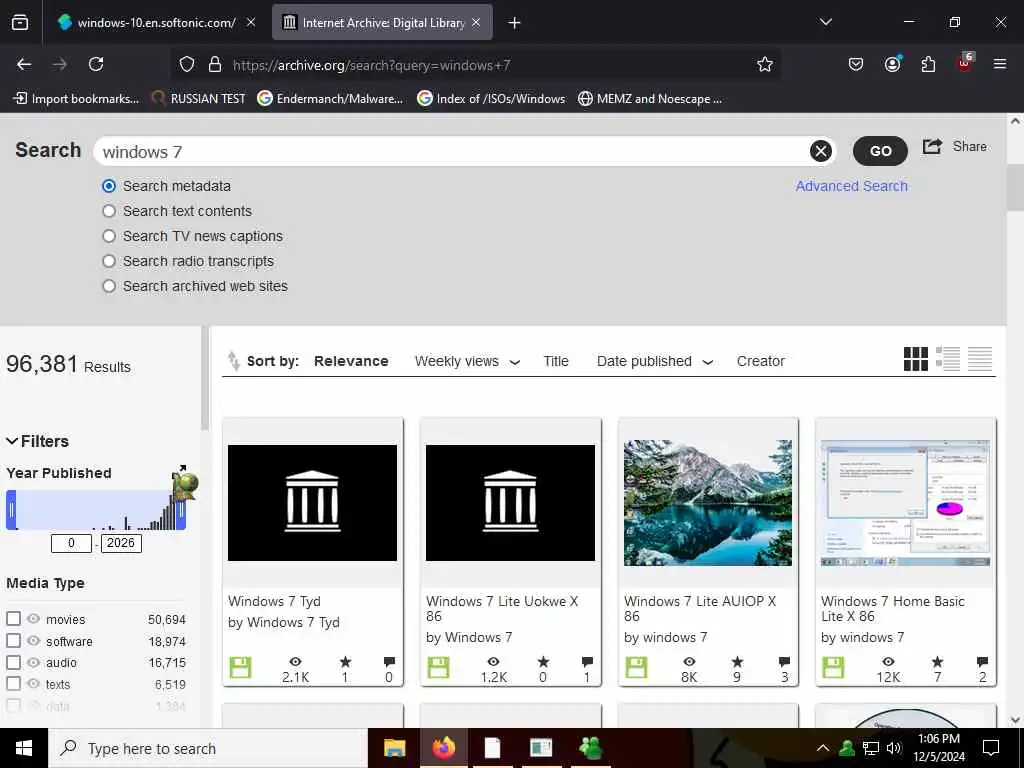Select Search text contents option

click(x=109, y=211)
